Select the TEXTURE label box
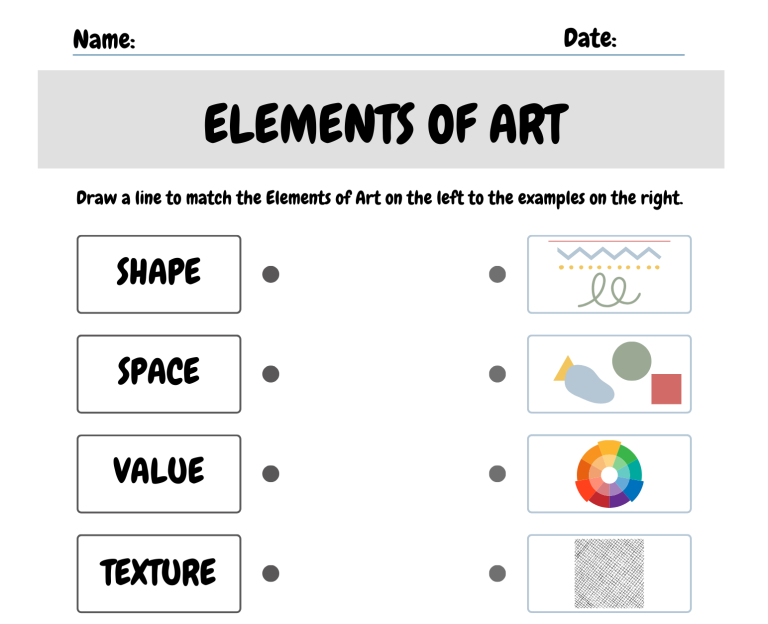Screen dimensions: 768x624 [x=159, y=574]
